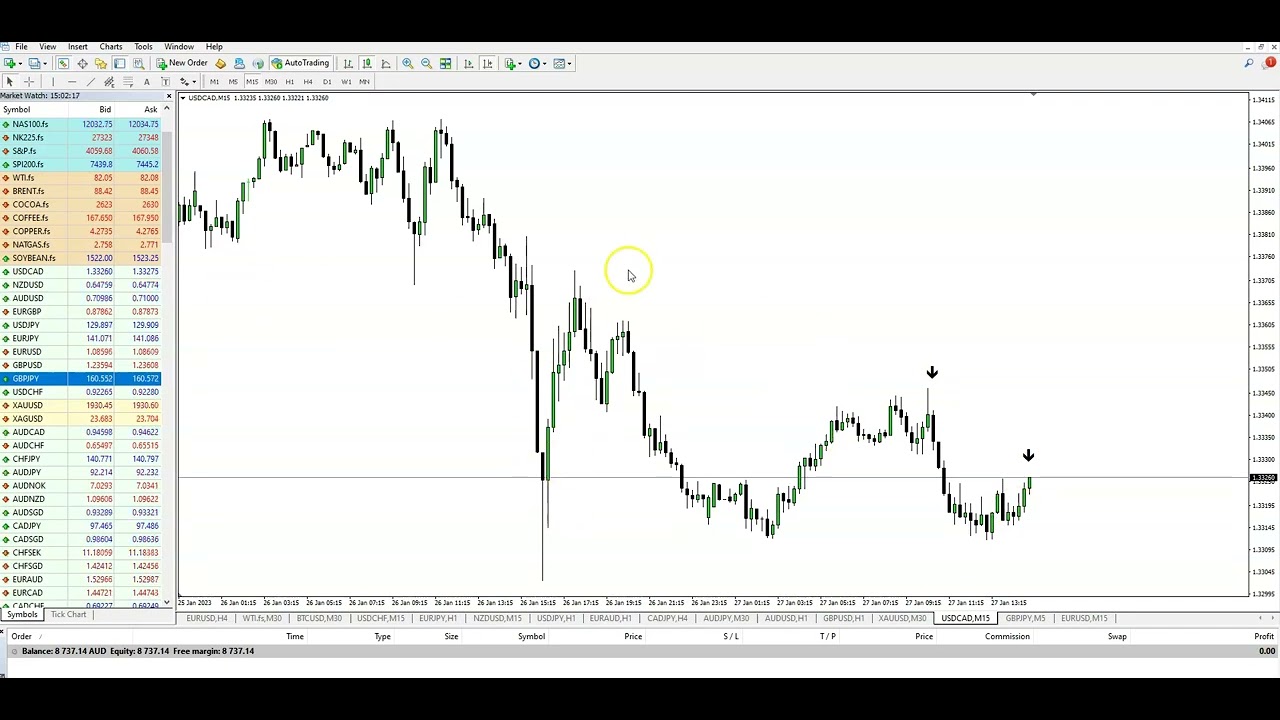
Task: Sort by Symbol column in terminal
Action: (531, 636)
